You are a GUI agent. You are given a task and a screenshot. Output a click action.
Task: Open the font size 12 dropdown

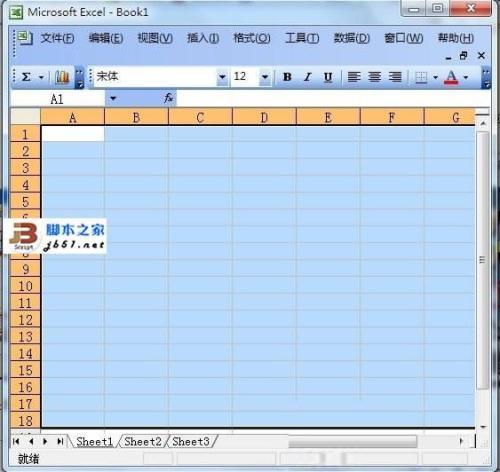[265, 77]
